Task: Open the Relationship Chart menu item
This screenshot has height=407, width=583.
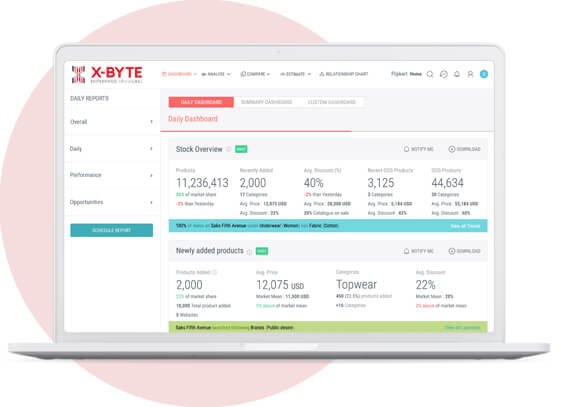Action: click(344, 74)
